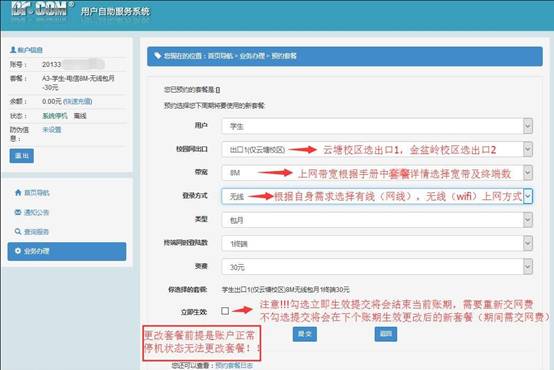Click the 预约套餐 breadcrumb text

[284, 56]
